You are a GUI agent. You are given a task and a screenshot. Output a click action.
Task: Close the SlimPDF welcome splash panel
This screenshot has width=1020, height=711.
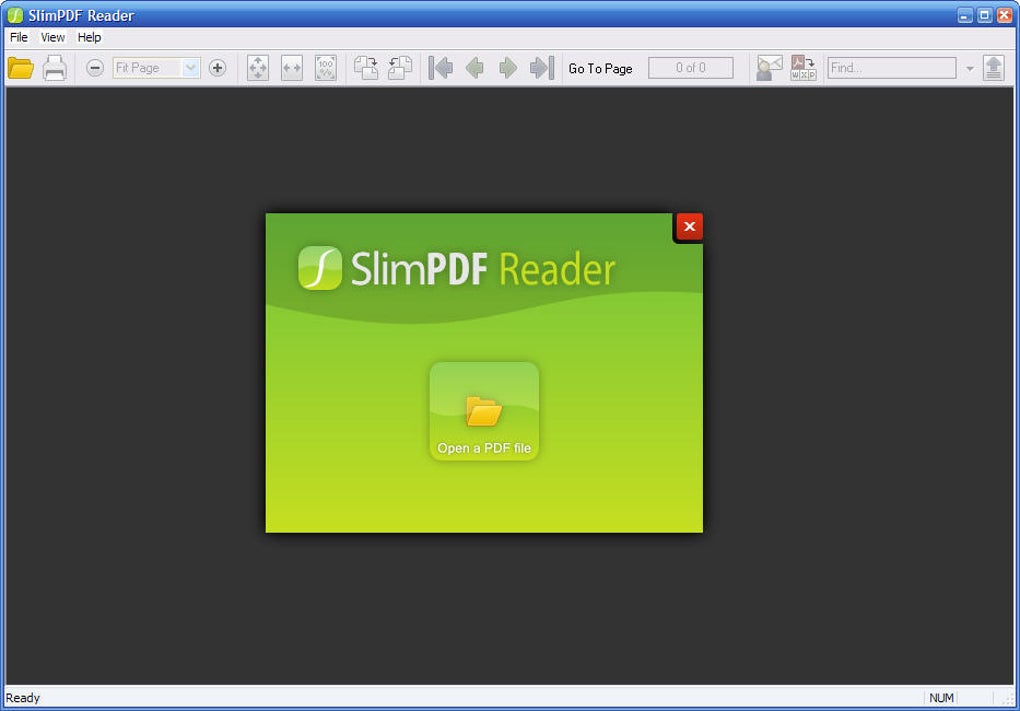690,226
